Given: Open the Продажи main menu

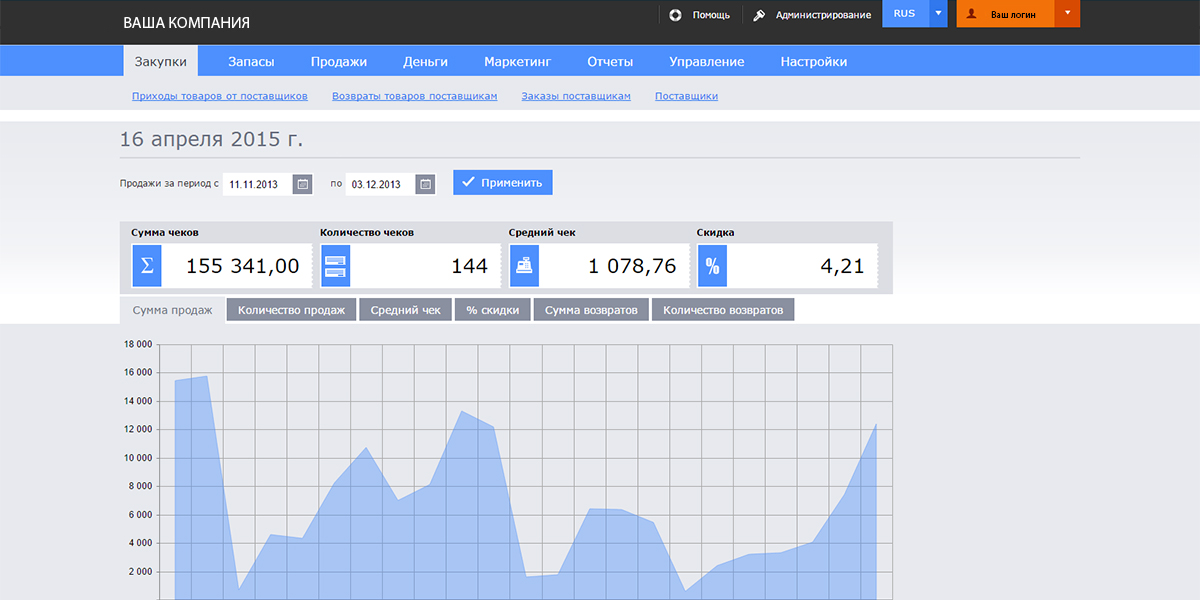Looking at the screenshot, I should (338, 61).
